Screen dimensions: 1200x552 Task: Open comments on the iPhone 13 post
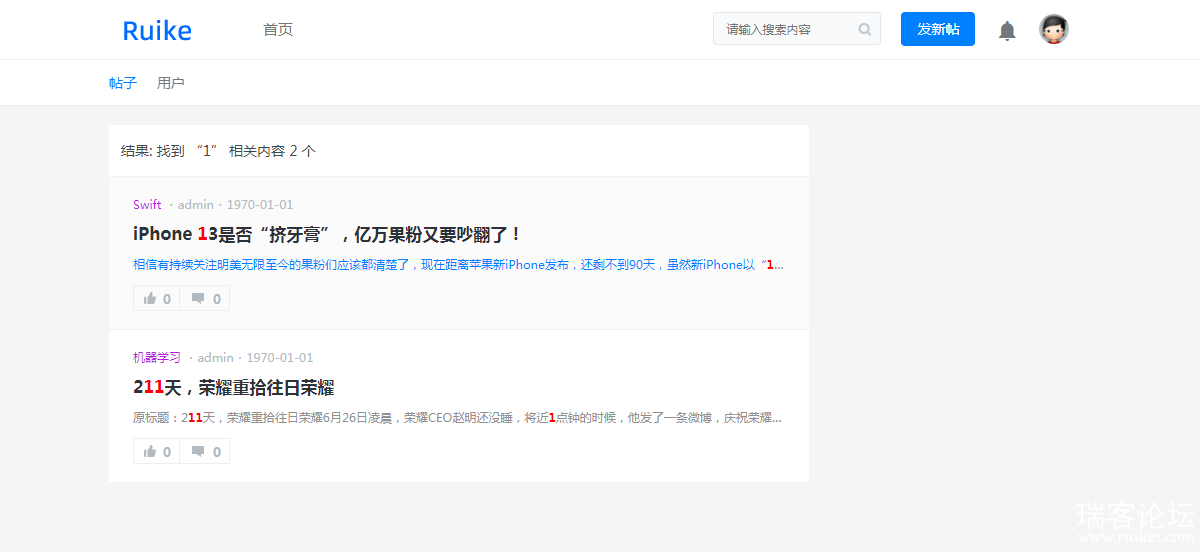tap(205, 298)
